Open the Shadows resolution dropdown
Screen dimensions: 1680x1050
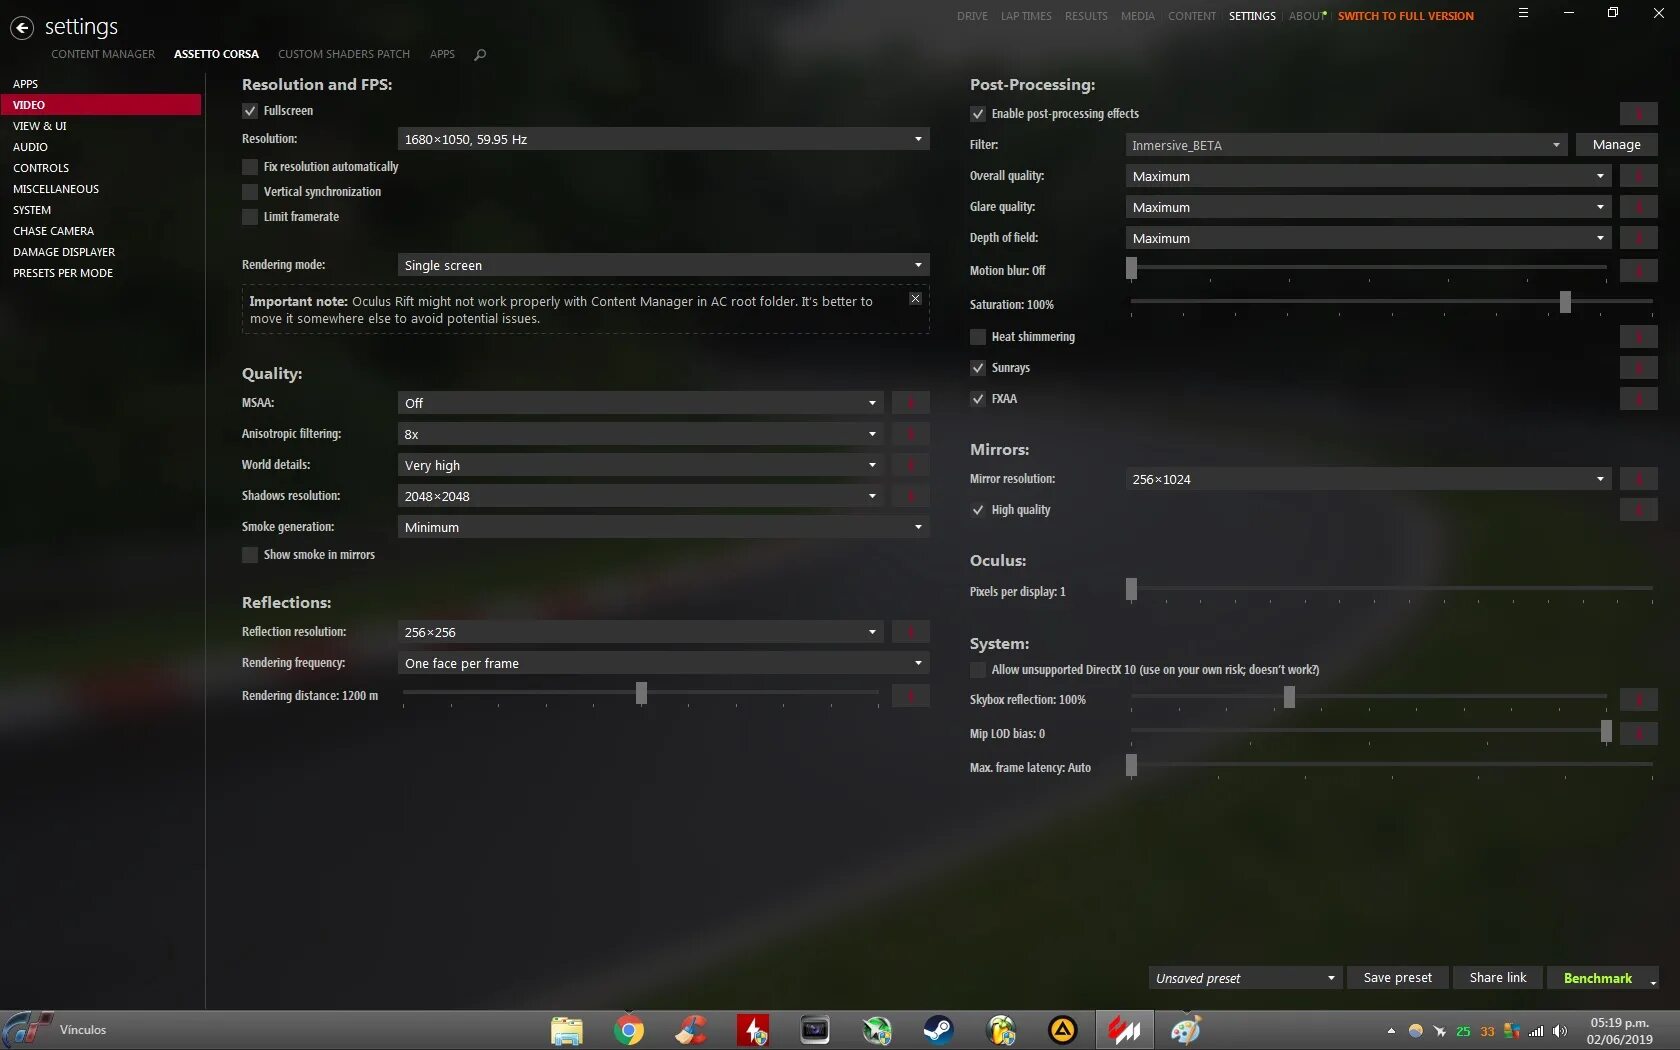(640, 496)
